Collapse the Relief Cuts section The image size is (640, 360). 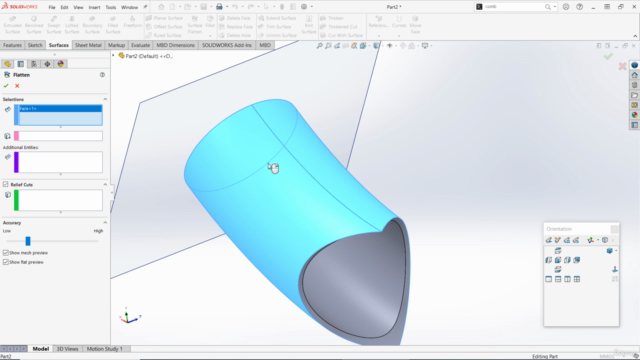[105, 184]
